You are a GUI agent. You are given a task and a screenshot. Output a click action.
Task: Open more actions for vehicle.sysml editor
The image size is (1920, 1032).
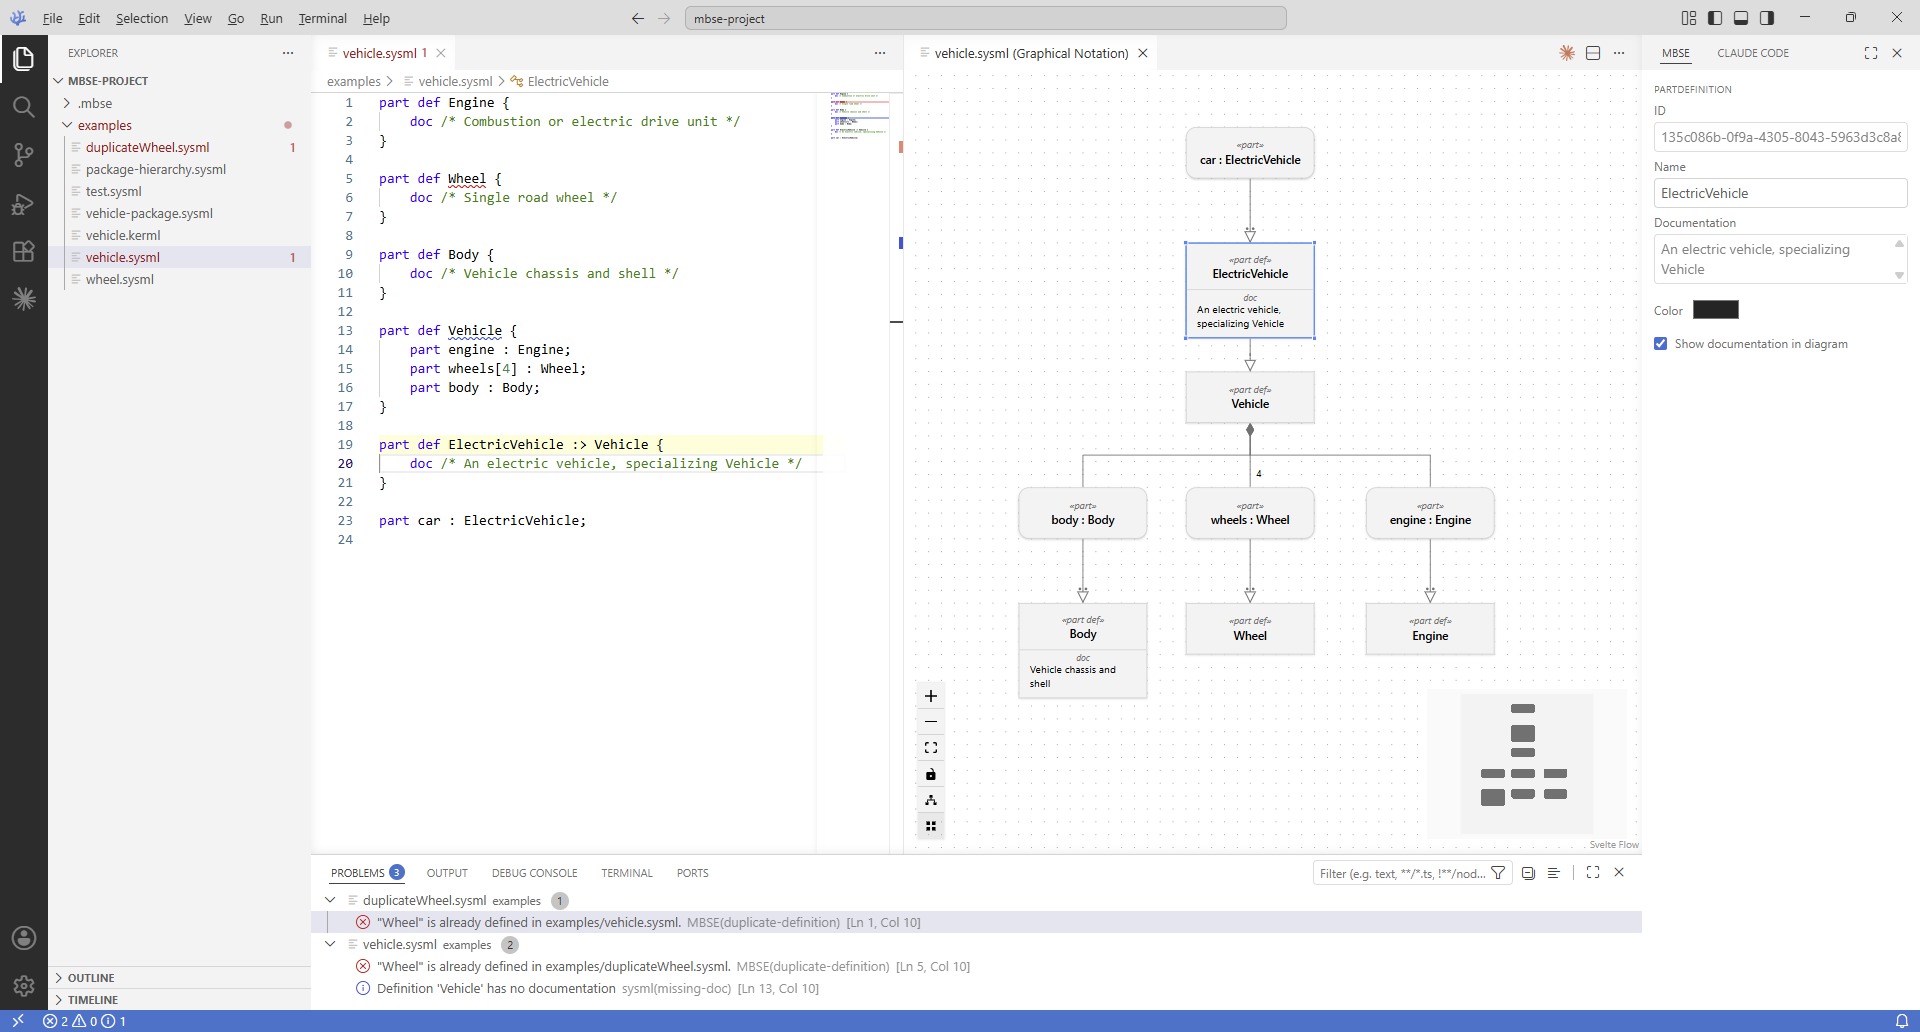[880, 53]
